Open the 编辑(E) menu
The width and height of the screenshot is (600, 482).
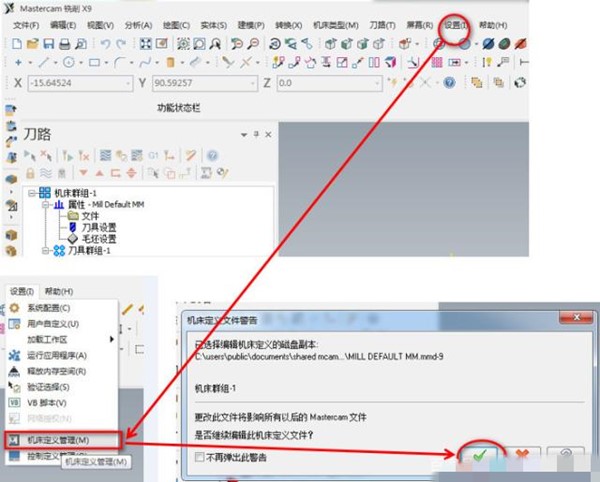(63, 25)
